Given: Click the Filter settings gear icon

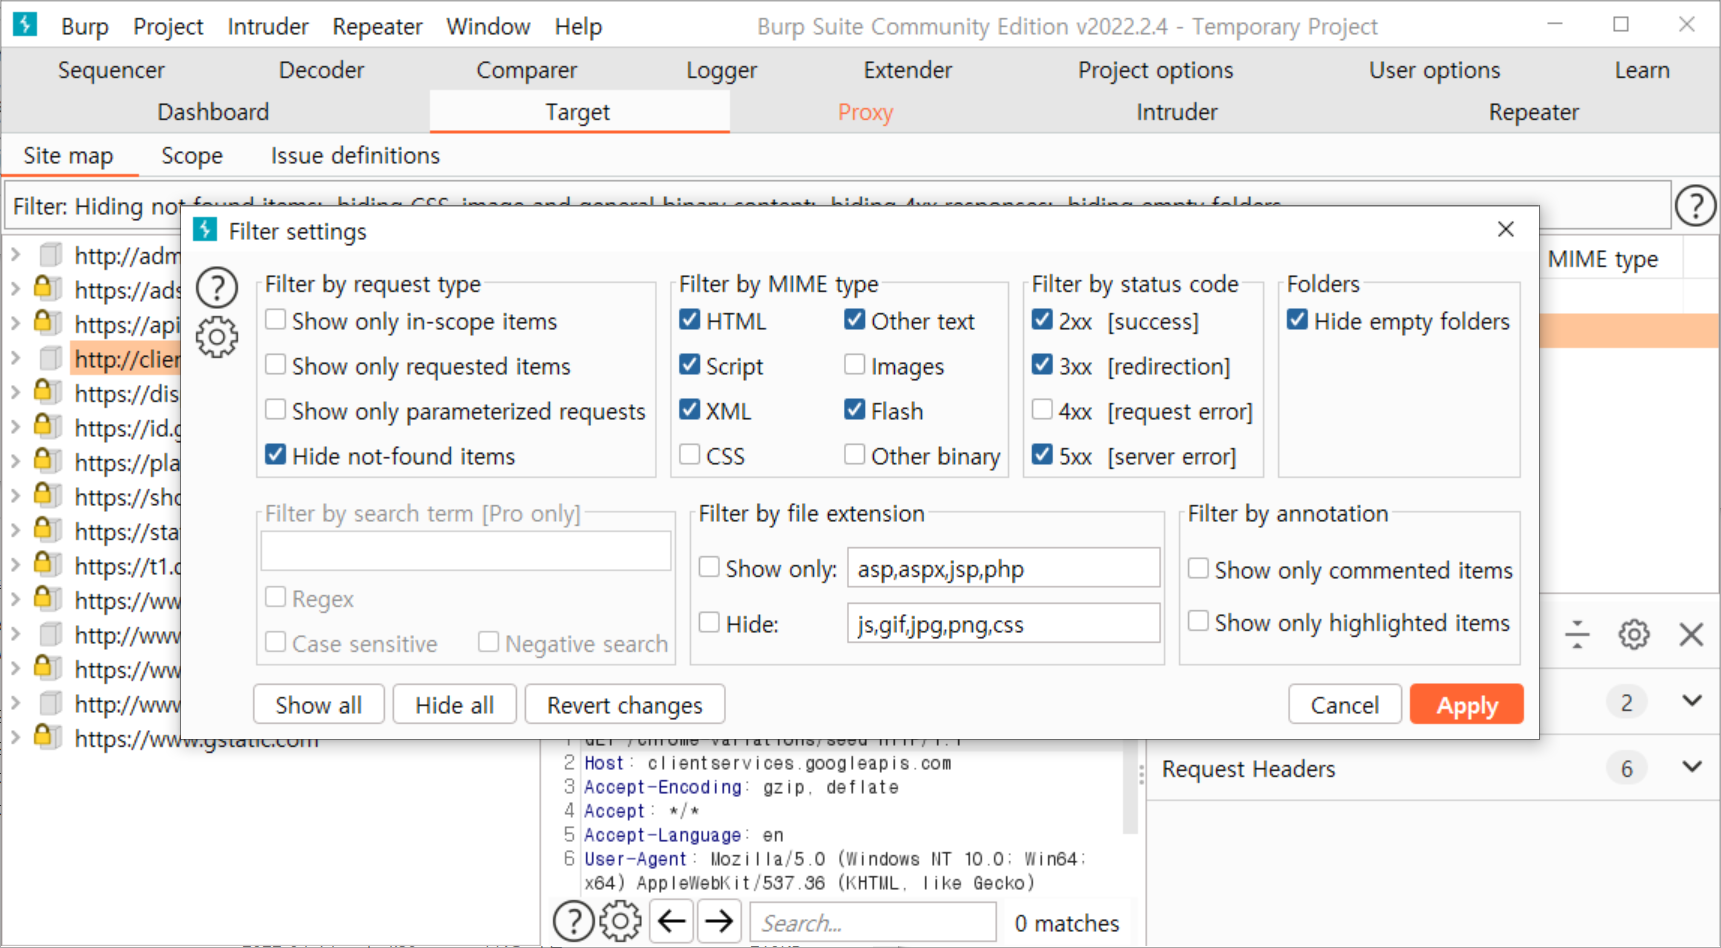Looking at the screenshot, I should [x=216, y=337].
